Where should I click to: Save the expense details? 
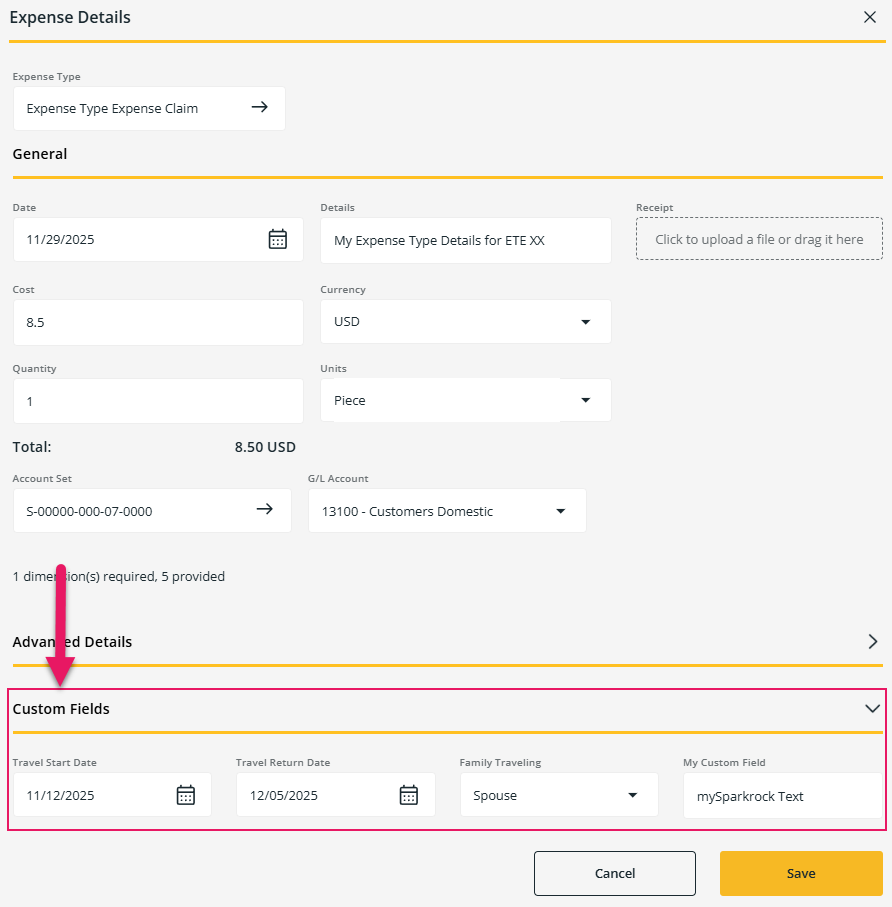pyautogui.click(x=800, y=873)
